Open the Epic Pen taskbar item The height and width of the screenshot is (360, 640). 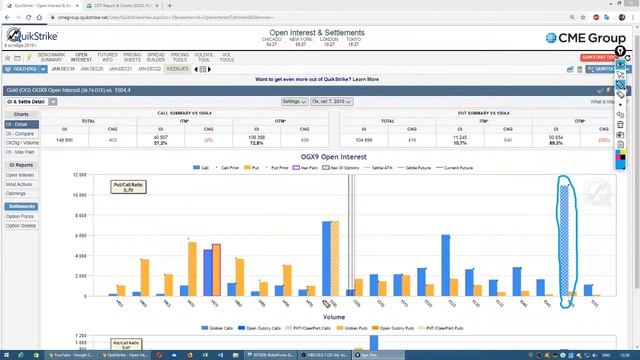coord(377,355)
